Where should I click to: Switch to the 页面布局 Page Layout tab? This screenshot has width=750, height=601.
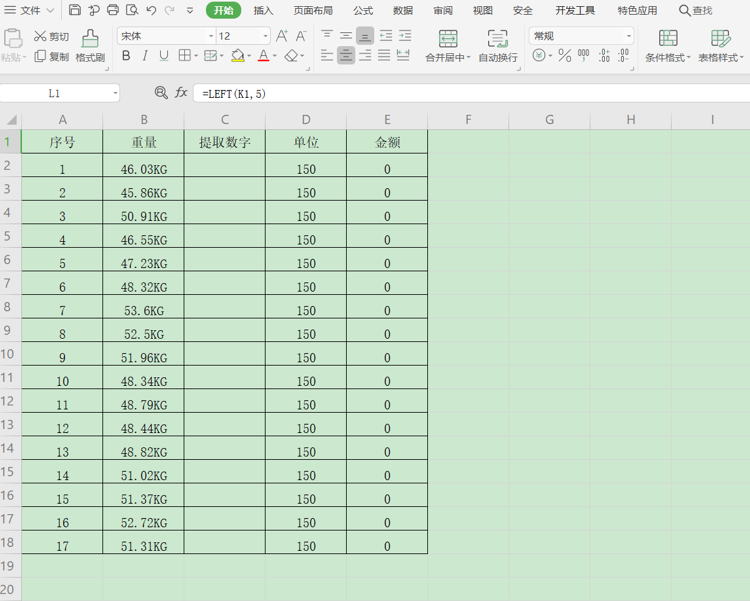(313, 10)
